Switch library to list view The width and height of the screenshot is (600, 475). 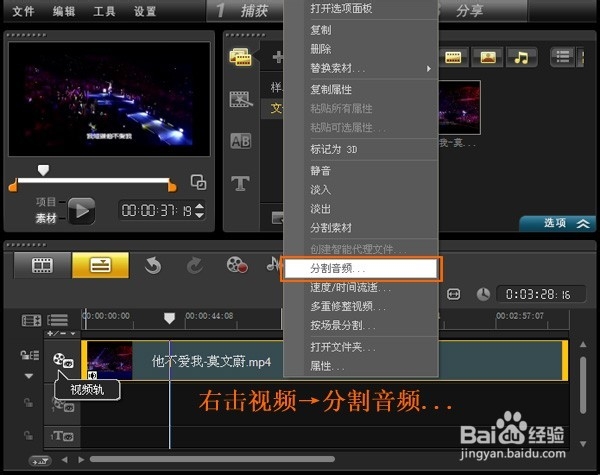click(562, 57)
